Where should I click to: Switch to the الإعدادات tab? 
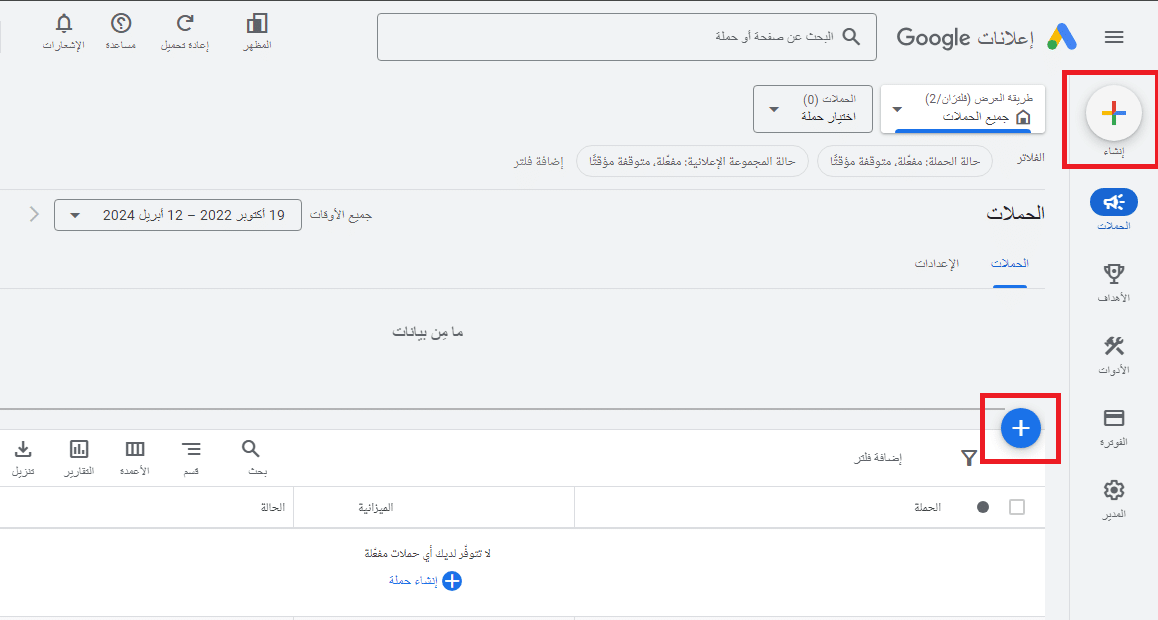(936, 264)
